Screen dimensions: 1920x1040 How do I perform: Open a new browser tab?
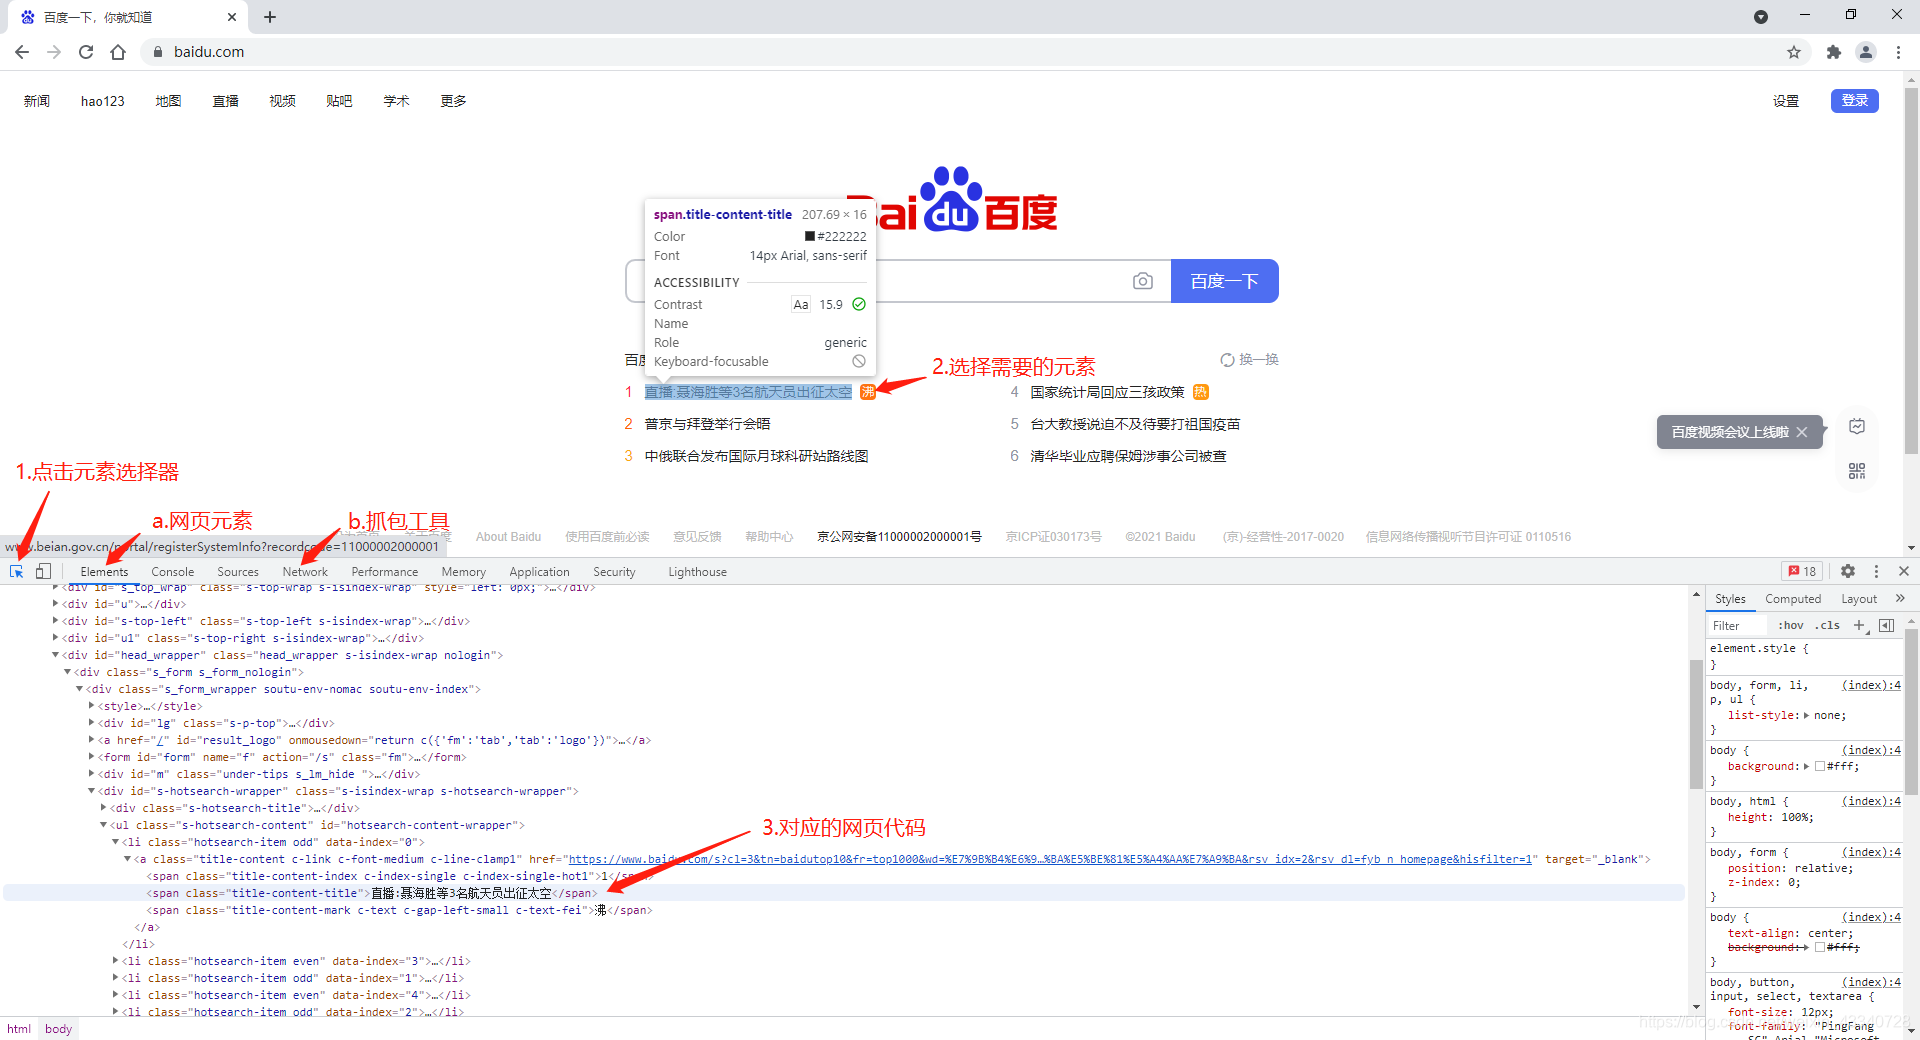[270, 17]
